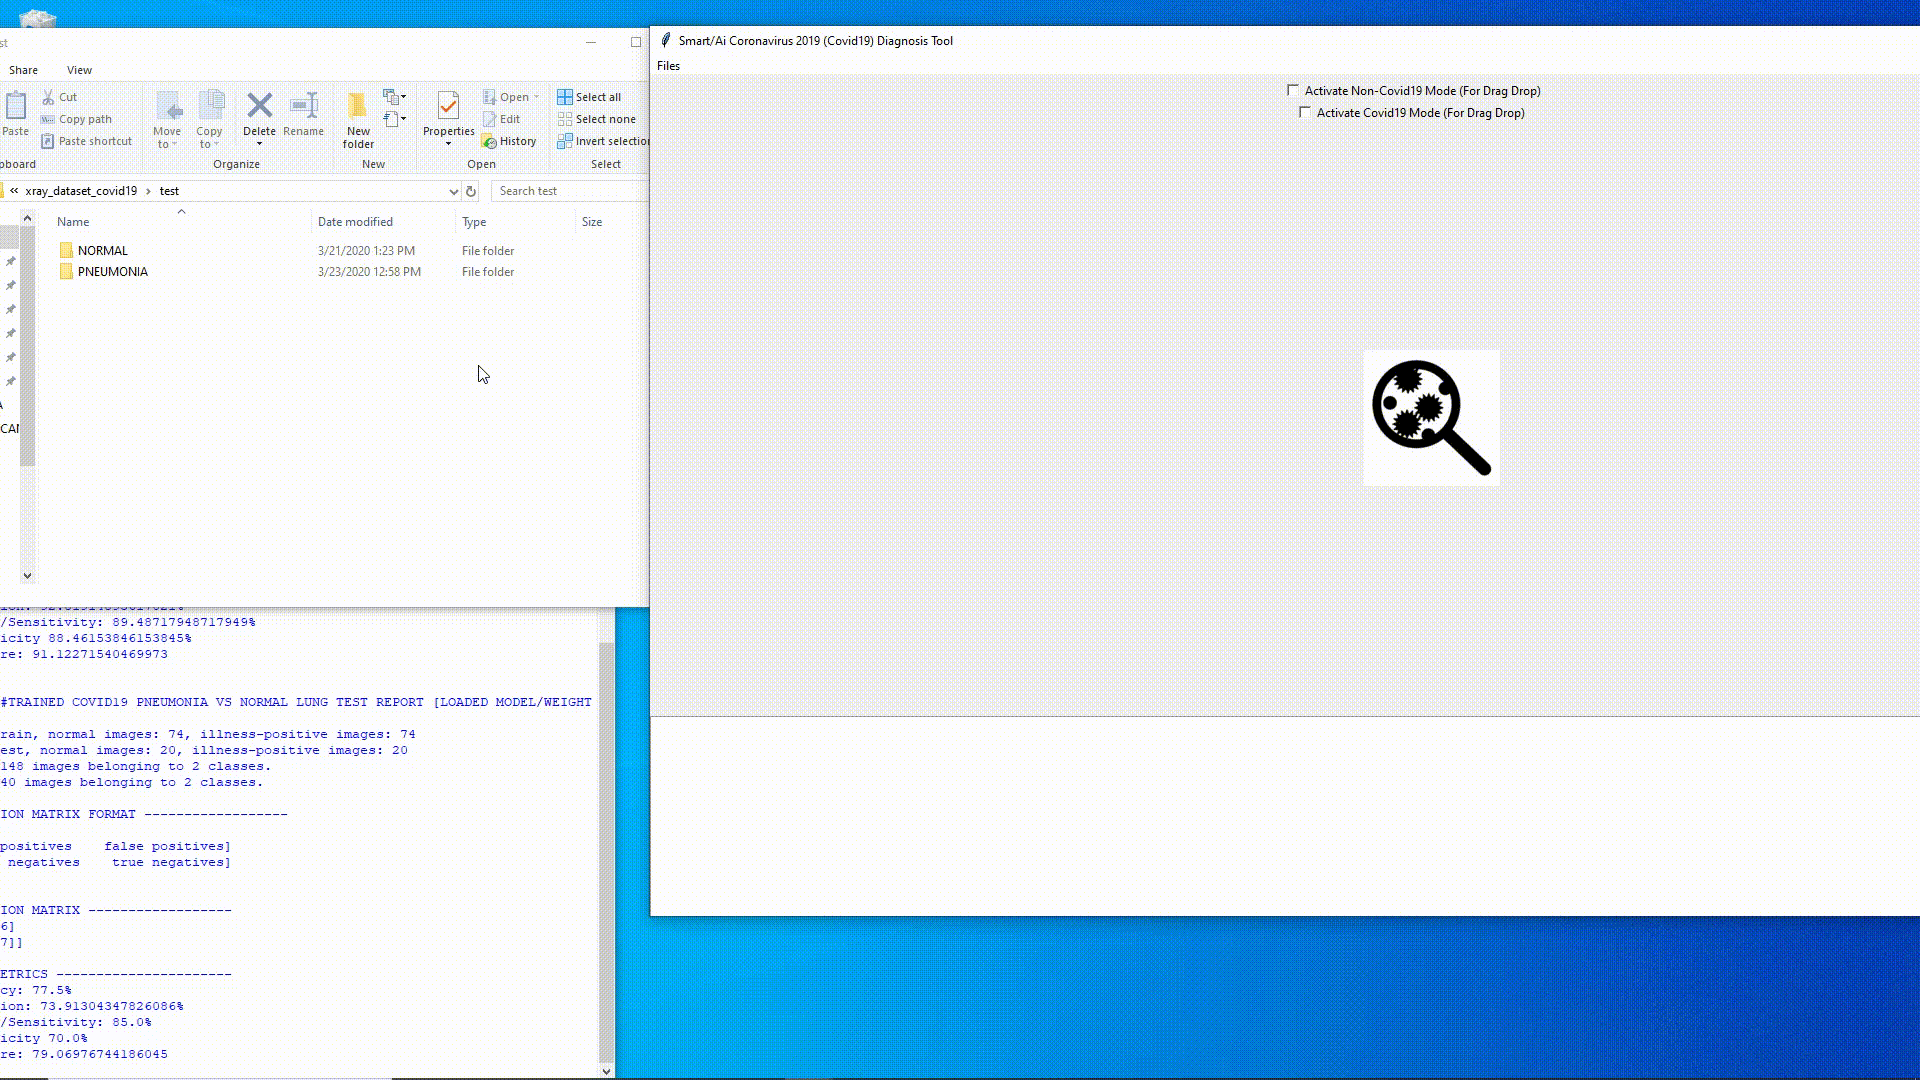Open the Files menu in Diagnosis Tool

tap(668, 66)
